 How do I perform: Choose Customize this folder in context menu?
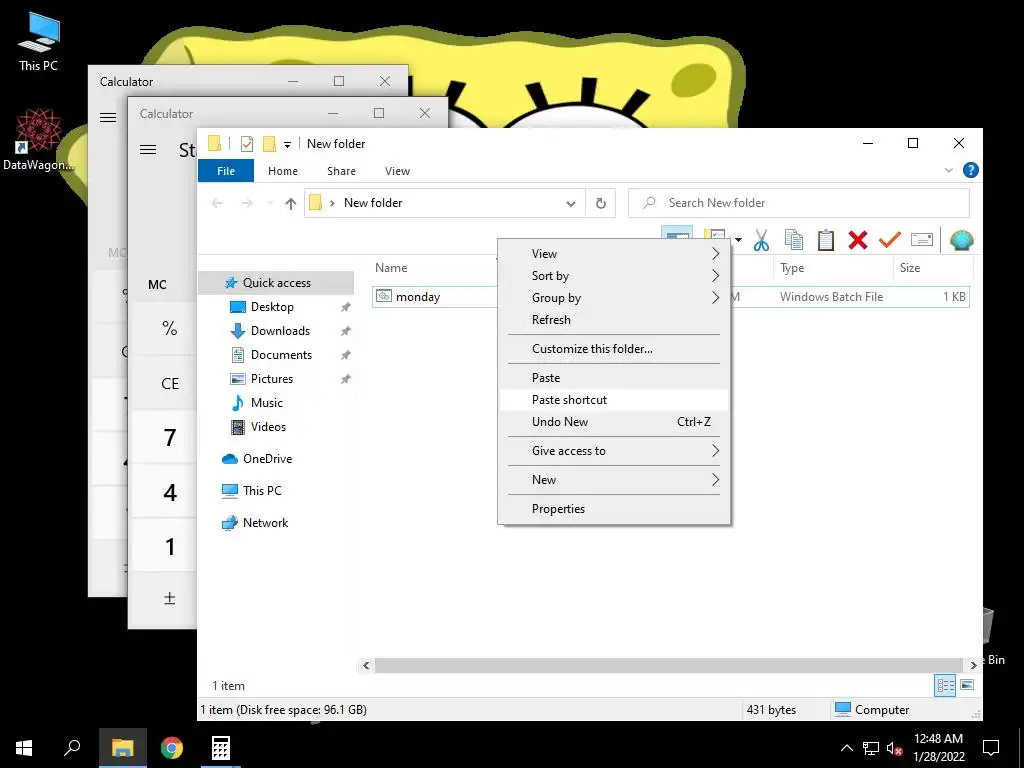coord(614,349)
